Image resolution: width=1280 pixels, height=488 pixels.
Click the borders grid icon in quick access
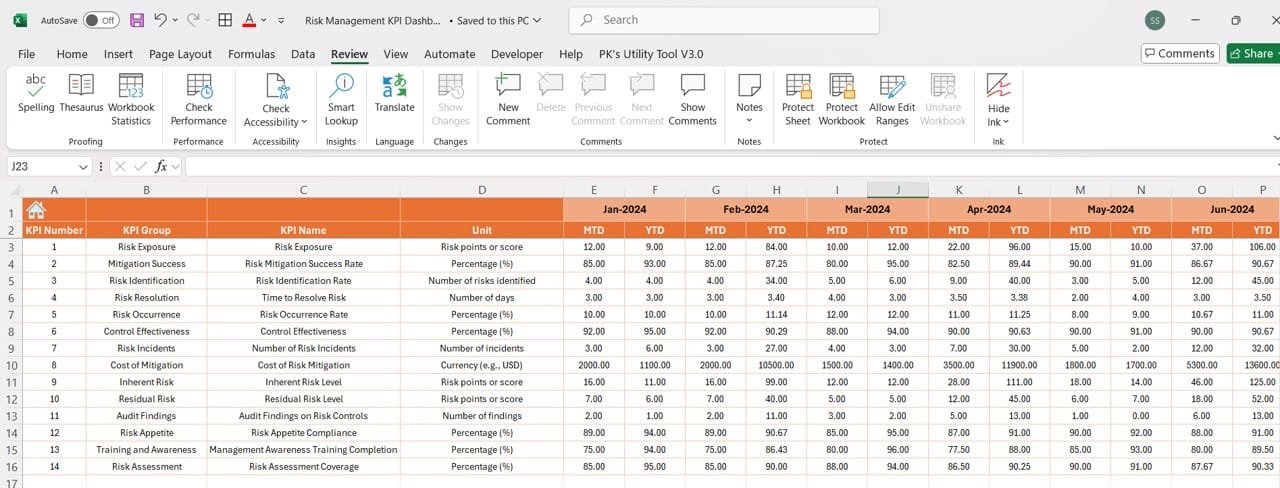(x=225, y=20)
